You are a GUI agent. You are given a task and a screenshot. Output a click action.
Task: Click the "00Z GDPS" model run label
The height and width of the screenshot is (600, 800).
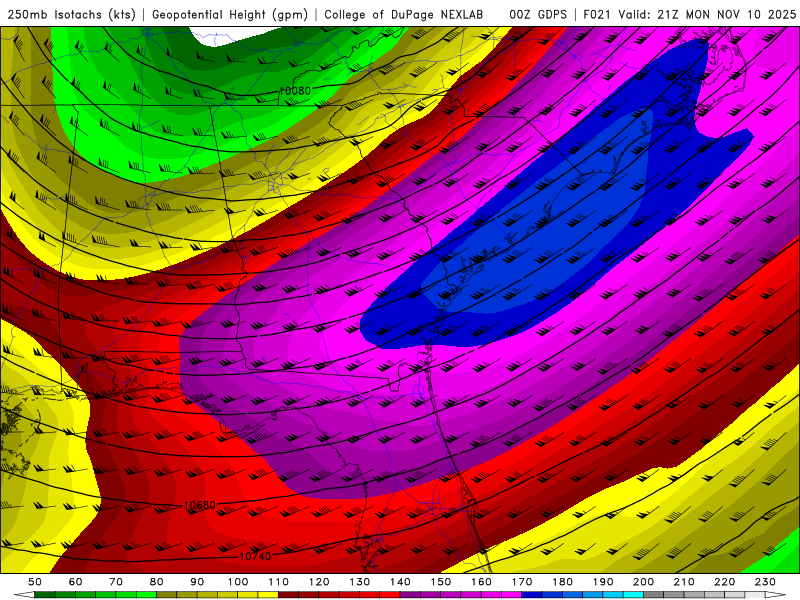(x=538, y=15)
